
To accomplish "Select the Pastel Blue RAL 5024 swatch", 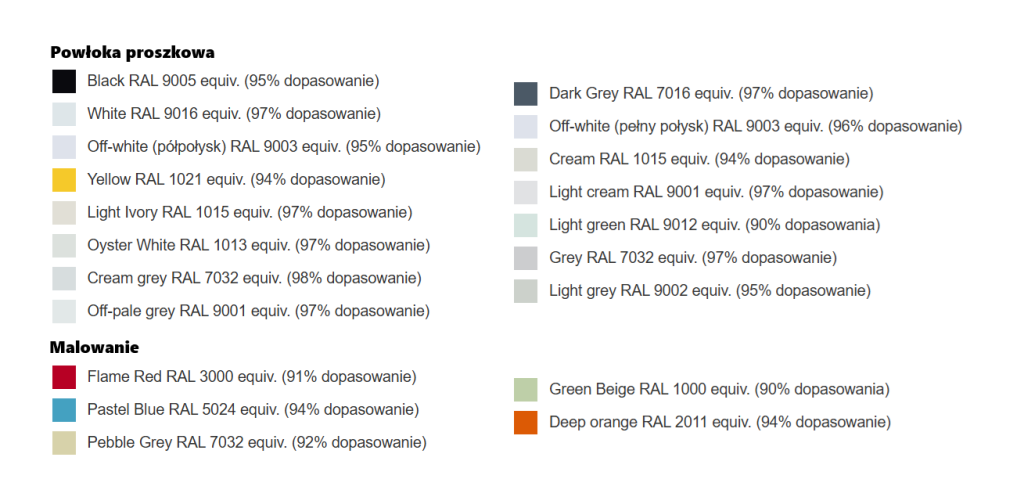I will coord(64,410).
